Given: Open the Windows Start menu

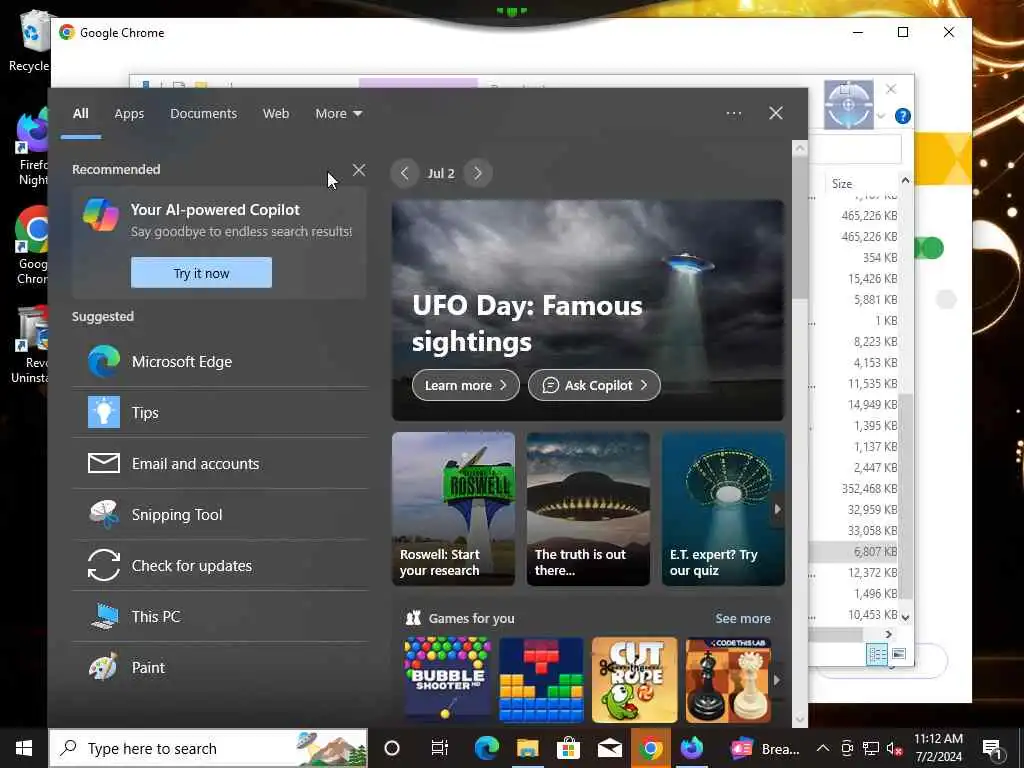Looking at the screenshot, I should click(x=24, y=748).
